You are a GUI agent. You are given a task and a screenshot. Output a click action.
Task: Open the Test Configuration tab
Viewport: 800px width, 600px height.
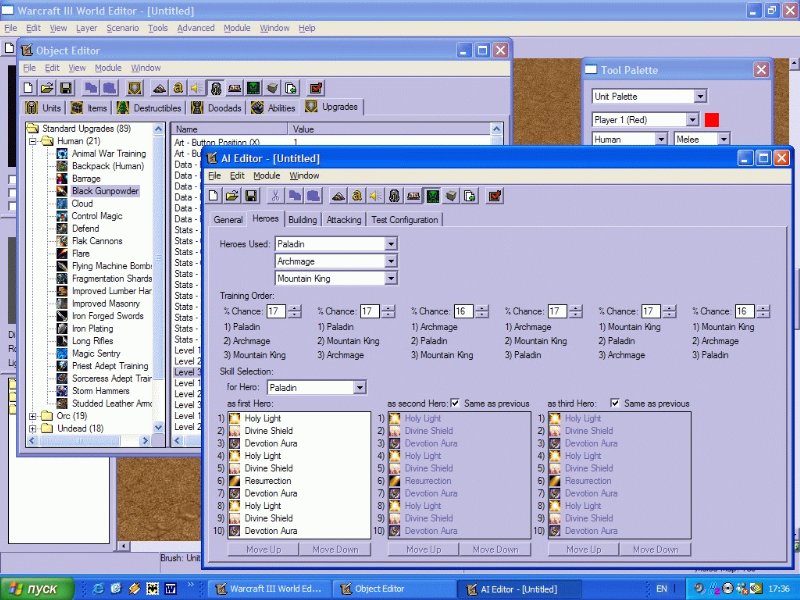pos(405,220)
